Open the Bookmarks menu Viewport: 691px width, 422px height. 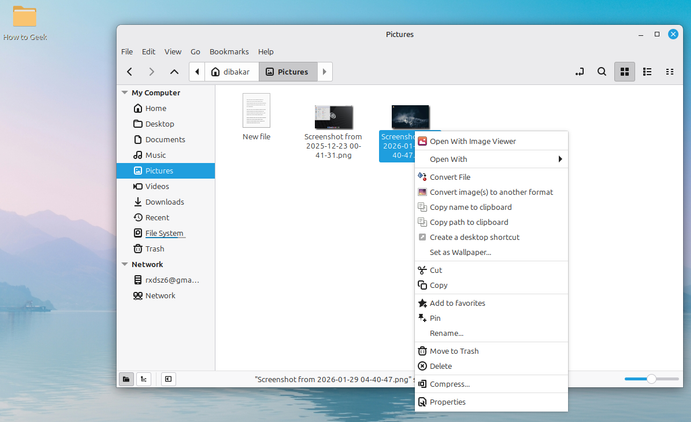click(229, 52)
